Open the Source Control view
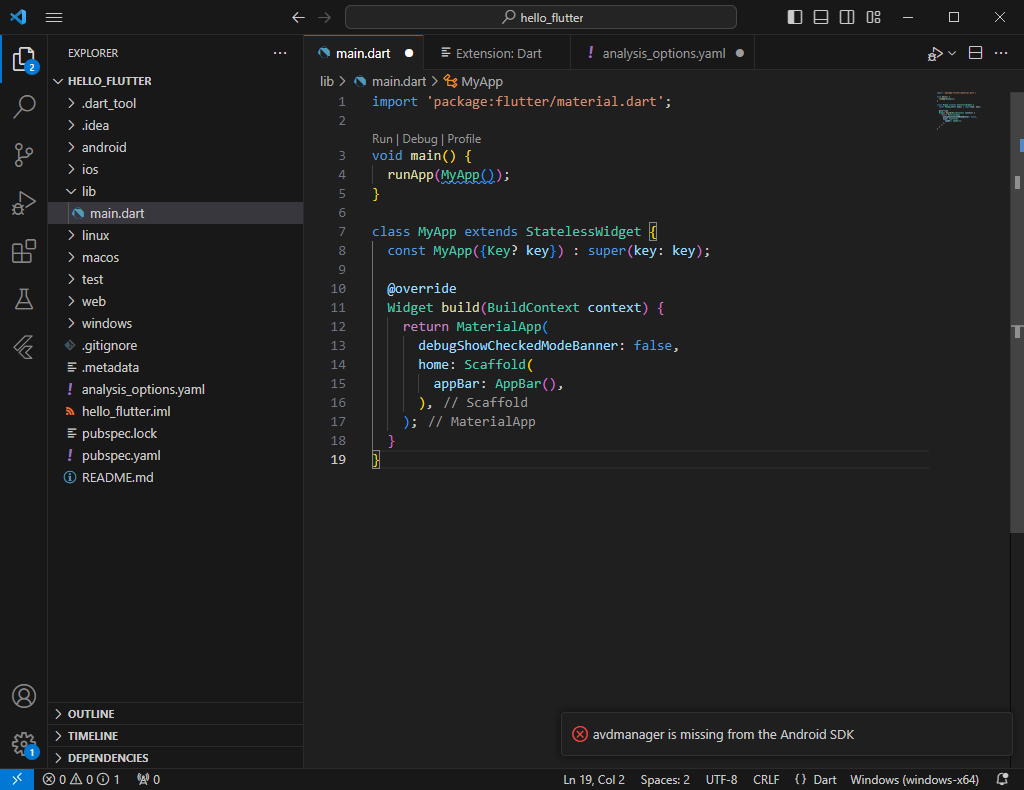 tap(24, 155)
